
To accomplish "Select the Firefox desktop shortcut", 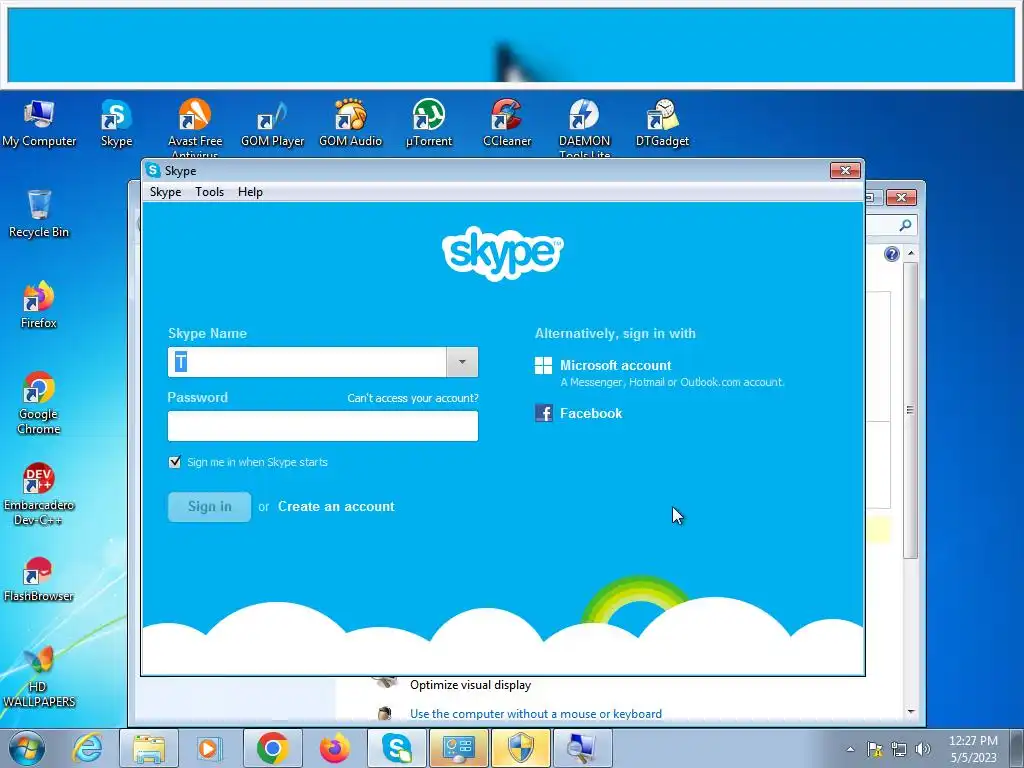I will click(39, 305).
